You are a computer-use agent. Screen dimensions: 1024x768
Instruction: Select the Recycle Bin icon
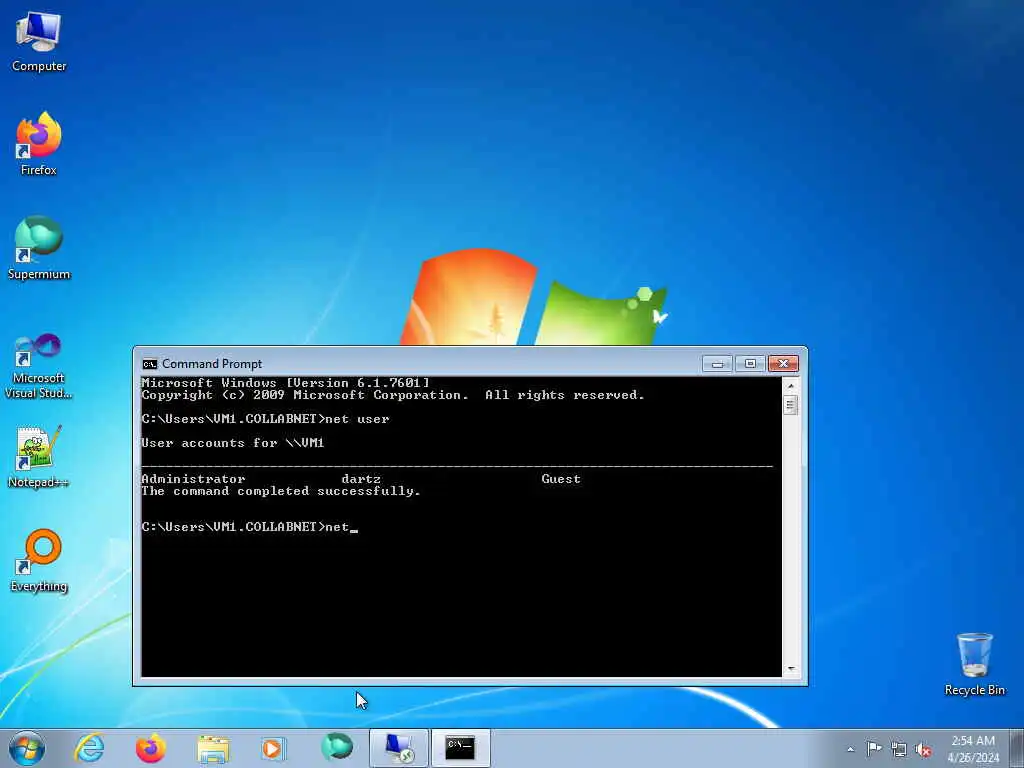[x=974, y=664]
